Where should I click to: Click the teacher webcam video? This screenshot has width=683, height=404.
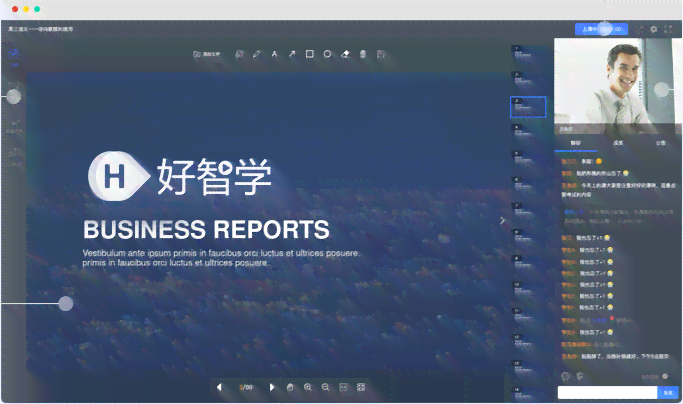coord(618,86)
